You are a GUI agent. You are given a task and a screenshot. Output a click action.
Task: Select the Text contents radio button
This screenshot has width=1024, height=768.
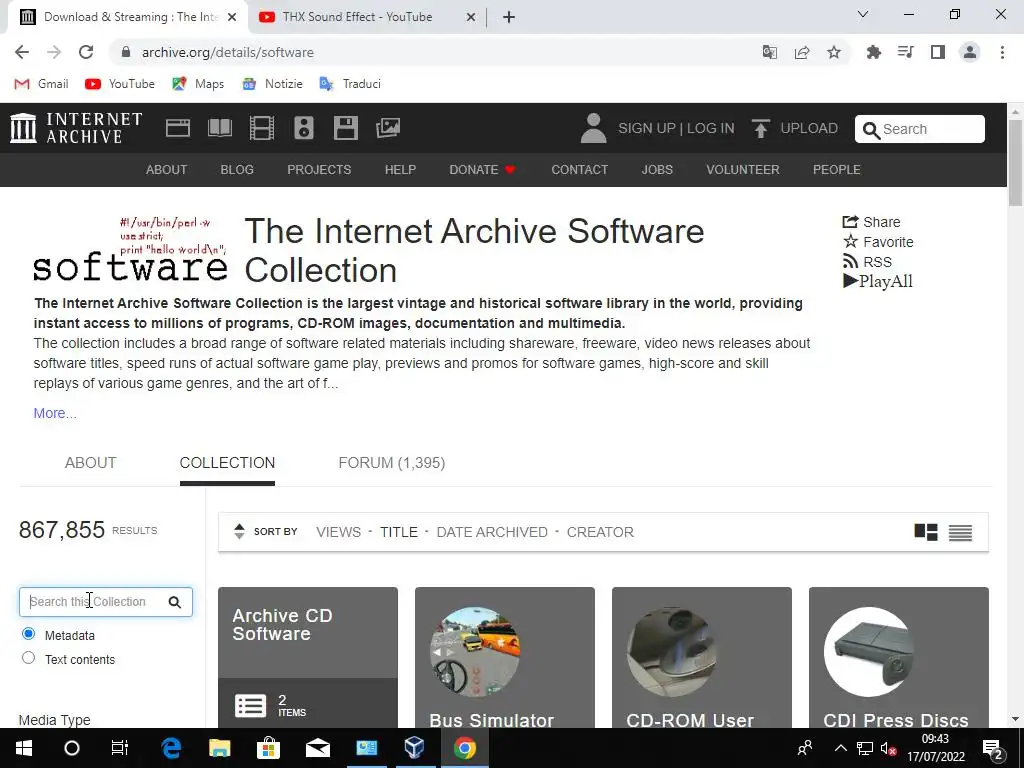click(x=28, y=658)
